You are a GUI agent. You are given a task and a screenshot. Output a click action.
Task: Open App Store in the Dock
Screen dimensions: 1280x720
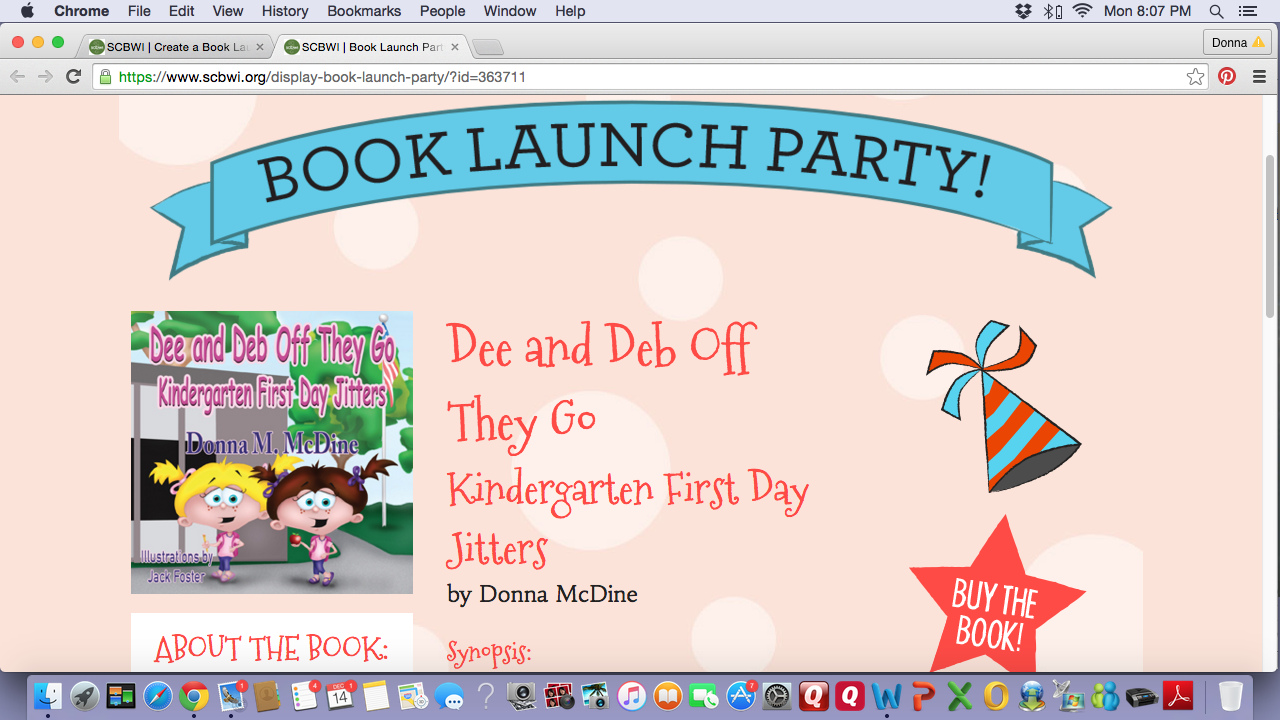coord(741,696)
